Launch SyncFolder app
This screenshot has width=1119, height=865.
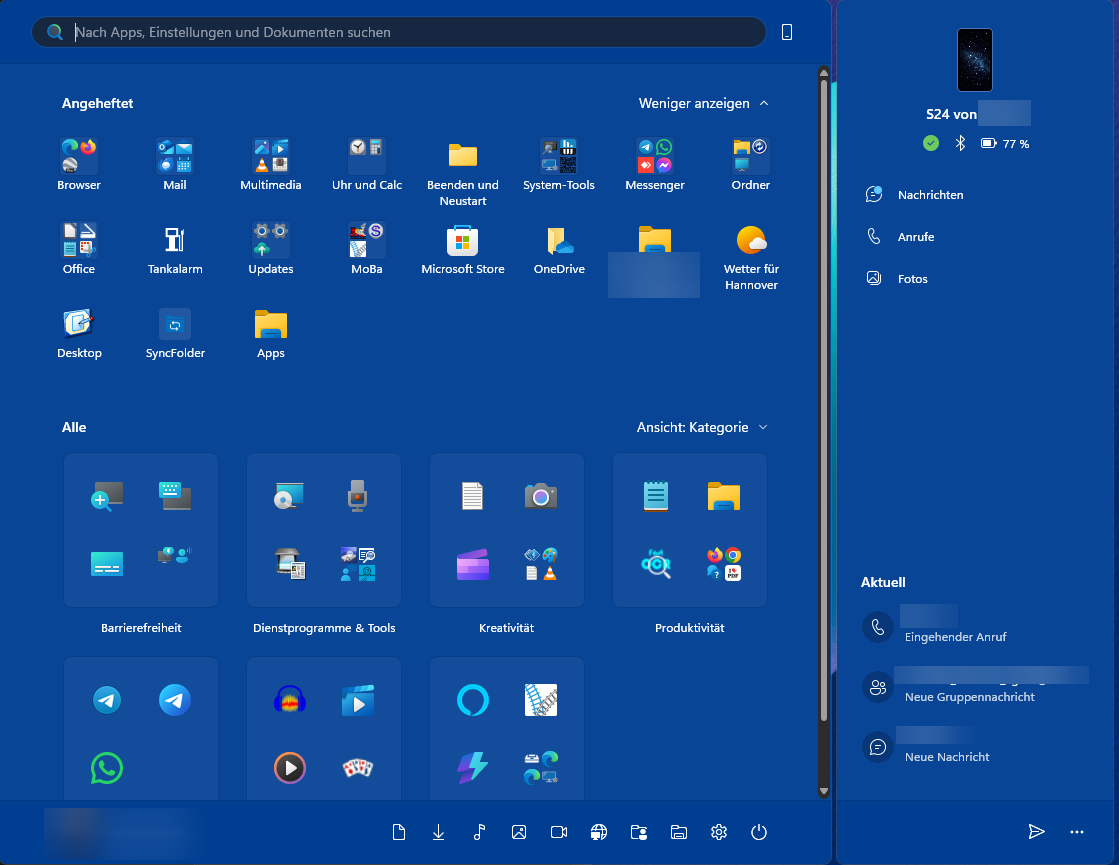pos(175,333)
